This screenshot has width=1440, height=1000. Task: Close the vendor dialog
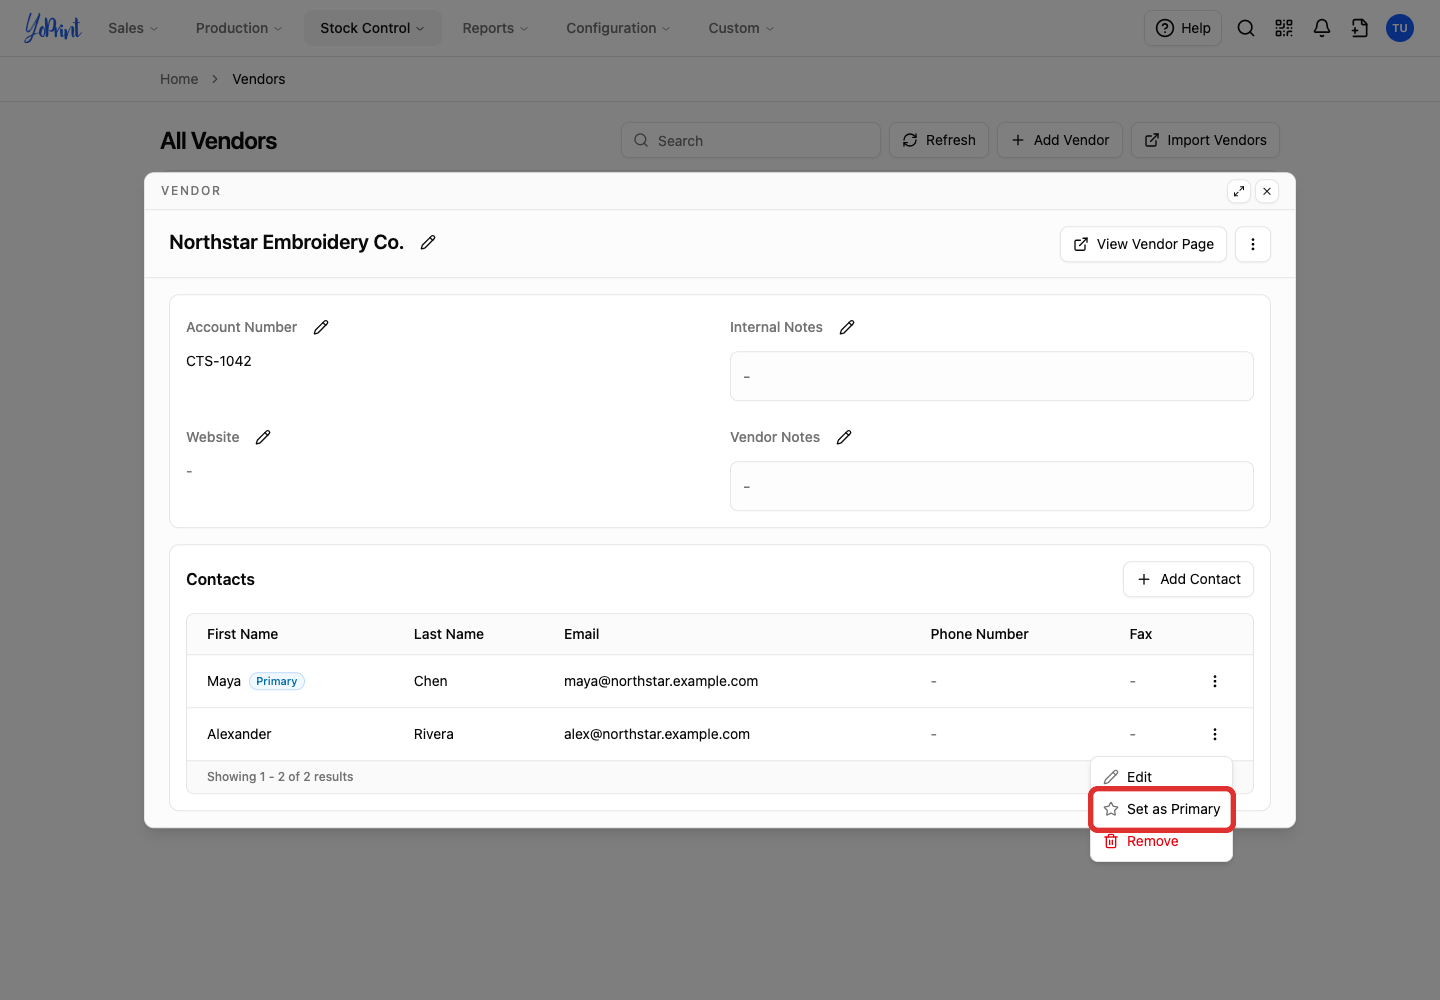click(x=1267, y=191)
